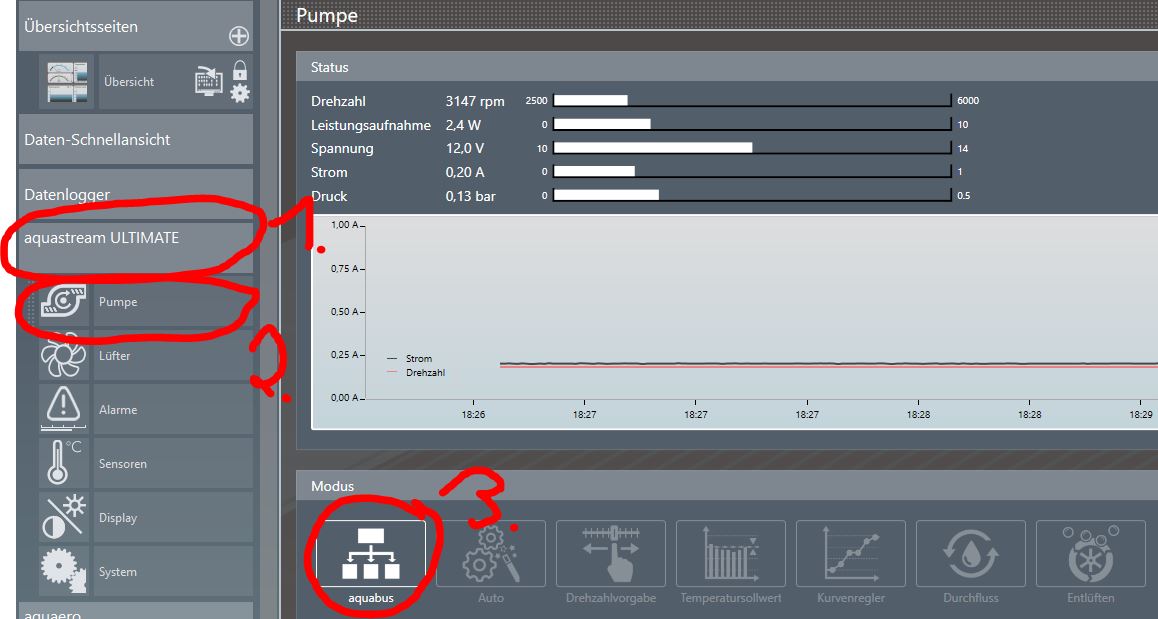
Task: Open settings gear for the Übersicht page
Action: tap(240, 93)
